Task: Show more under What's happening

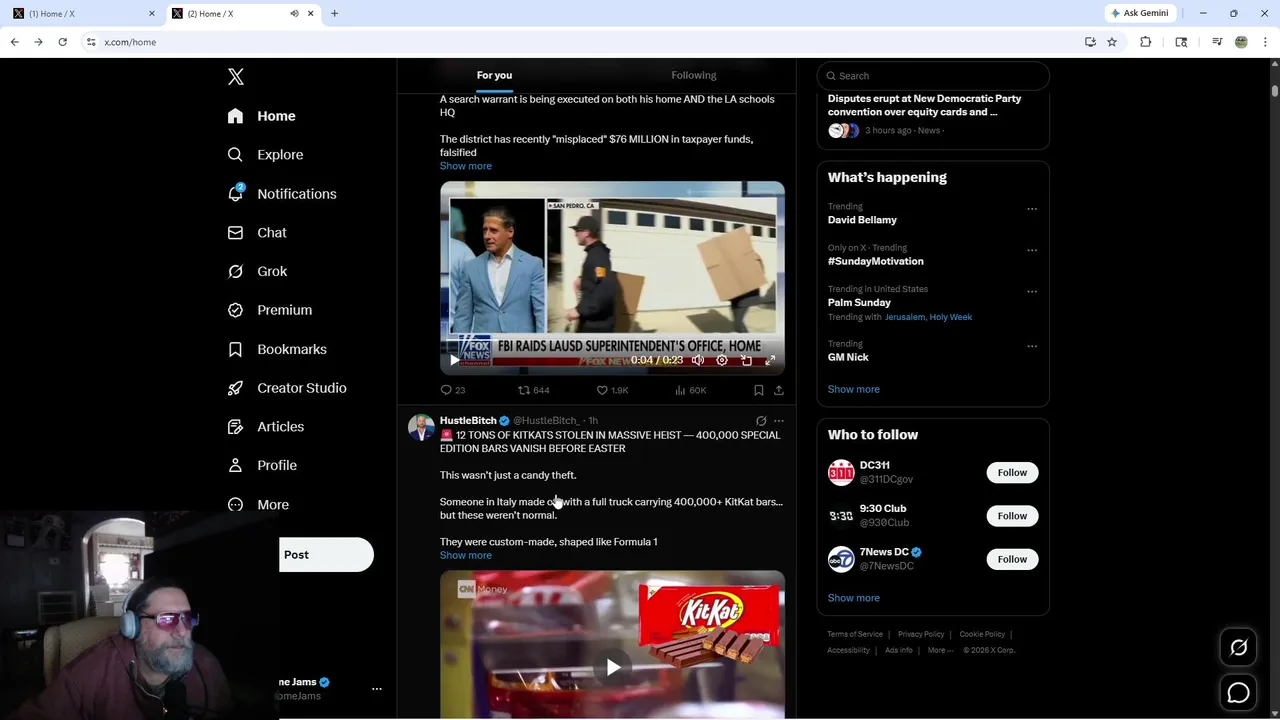Action: click(854, 389)
